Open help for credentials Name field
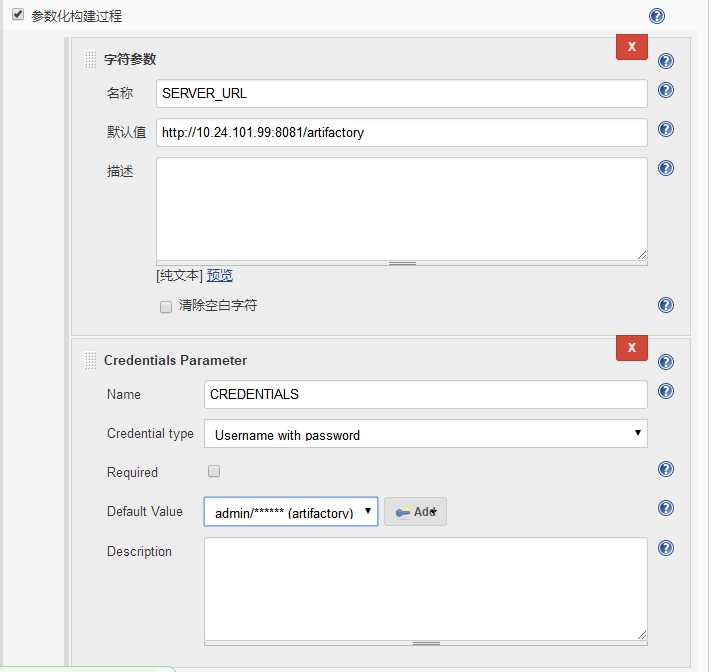Viewport: 727px width, 672px height. tap(666, 391)
